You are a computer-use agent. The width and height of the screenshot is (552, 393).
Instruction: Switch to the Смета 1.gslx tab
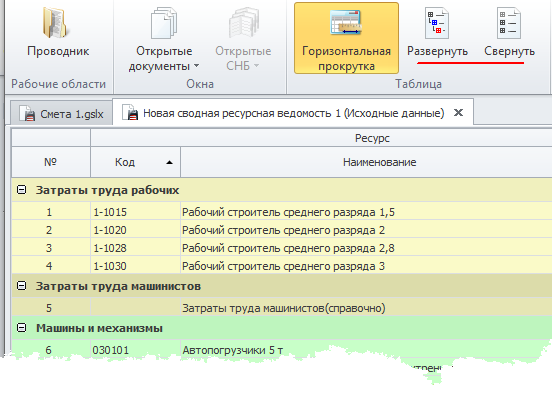tap(62, 113)
